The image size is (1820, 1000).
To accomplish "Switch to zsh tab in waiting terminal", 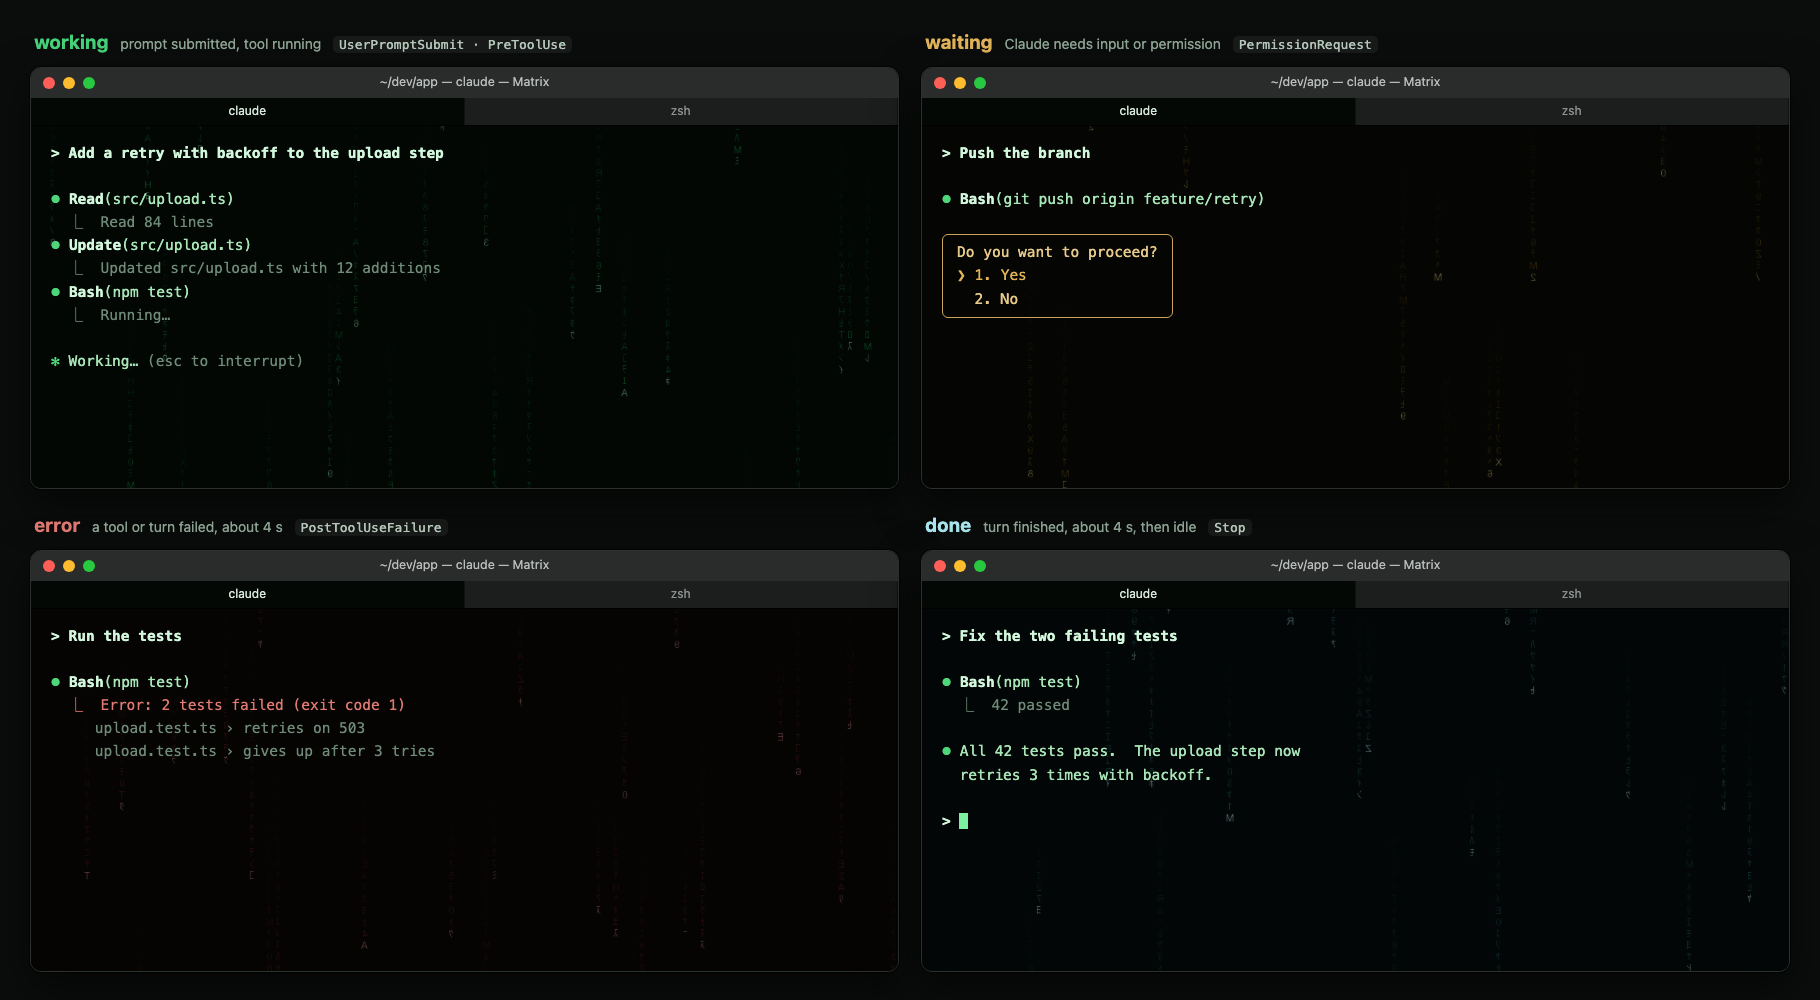I will 1572,111.
